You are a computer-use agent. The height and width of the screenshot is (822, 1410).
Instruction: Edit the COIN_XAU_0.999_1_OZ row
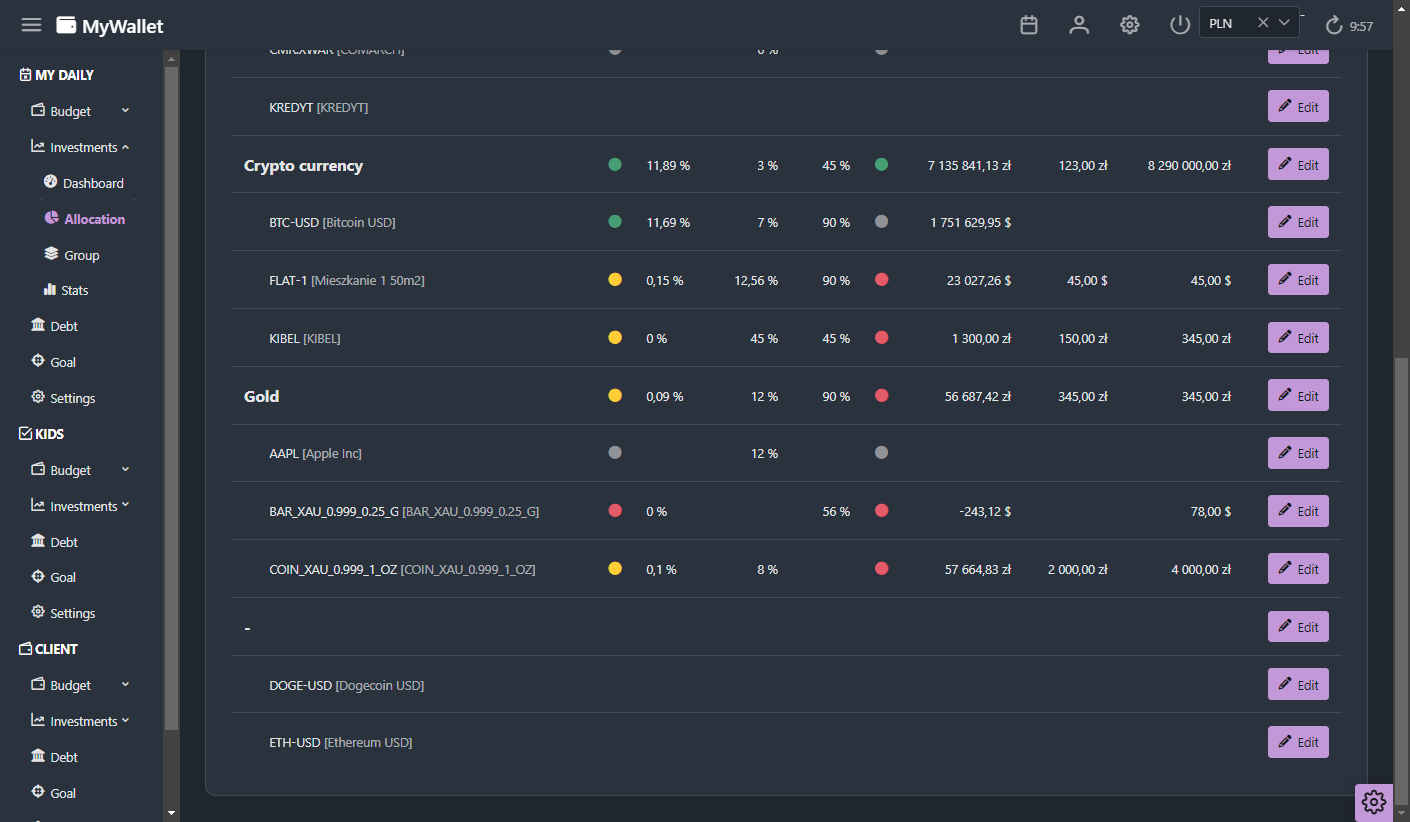1298,569
